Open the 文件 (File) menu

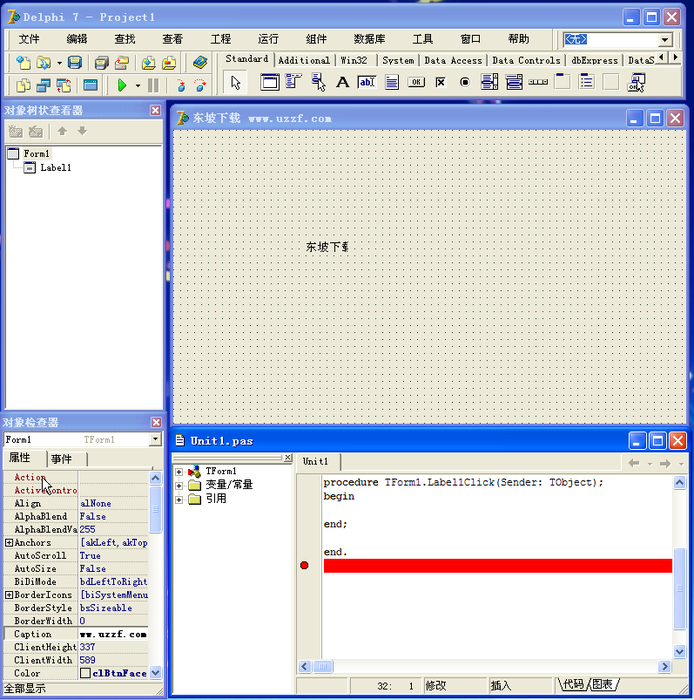pyautogui.click(x=29, y=39)
